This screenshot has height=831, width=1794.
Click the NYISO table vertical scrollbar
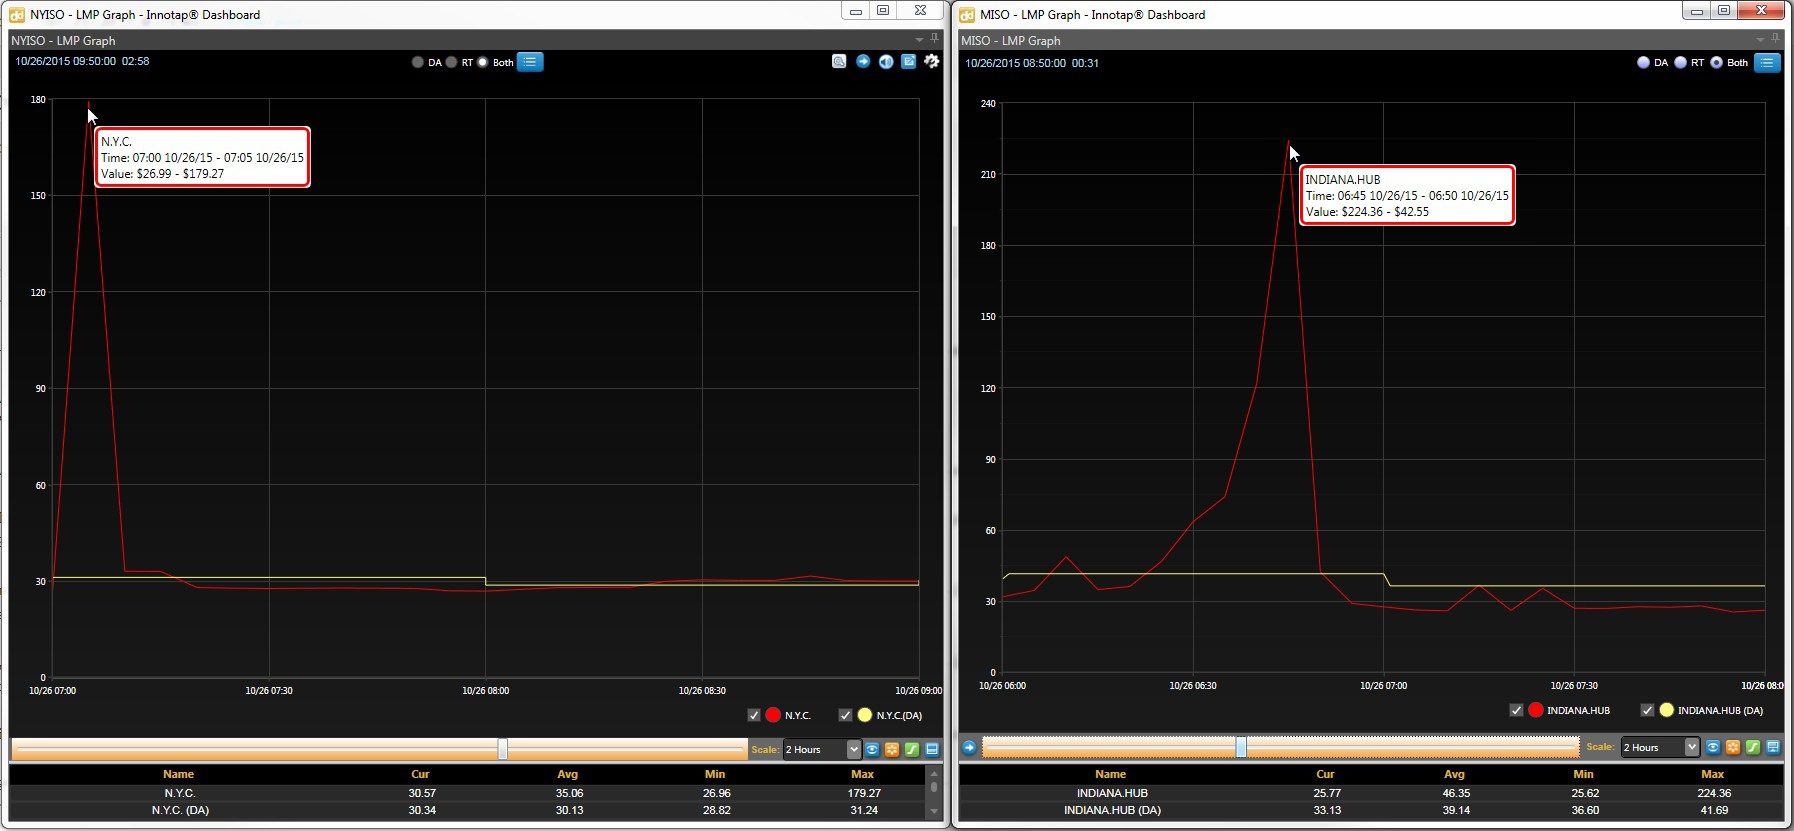[934, 793]
